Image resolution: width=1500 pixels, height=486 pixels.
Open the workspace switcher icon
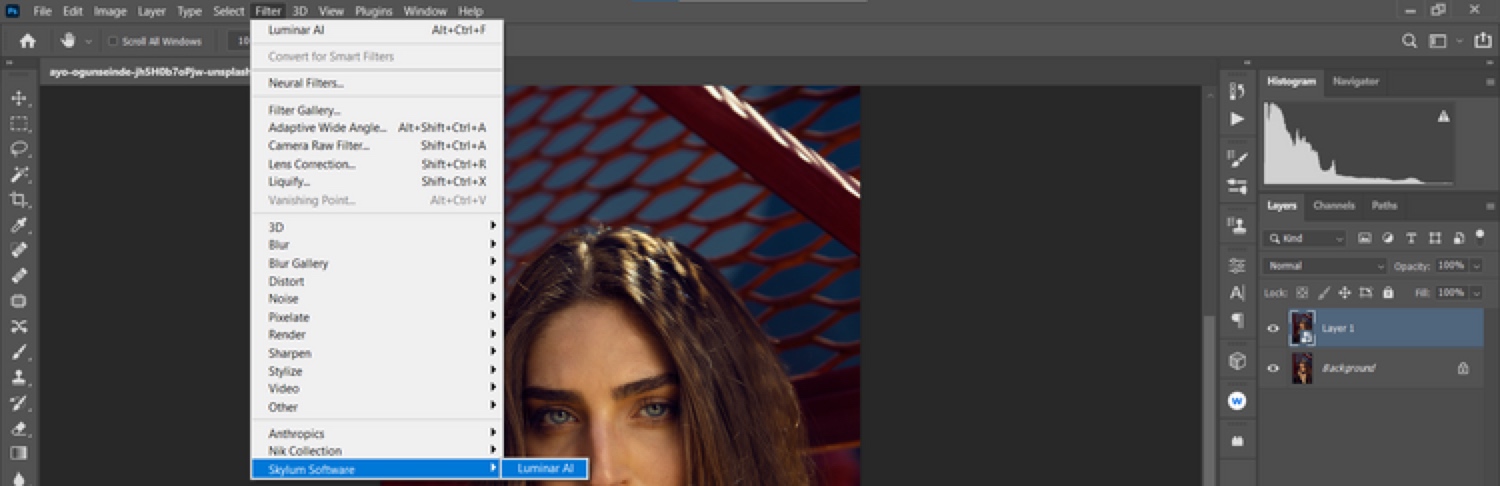(1438, 41)
